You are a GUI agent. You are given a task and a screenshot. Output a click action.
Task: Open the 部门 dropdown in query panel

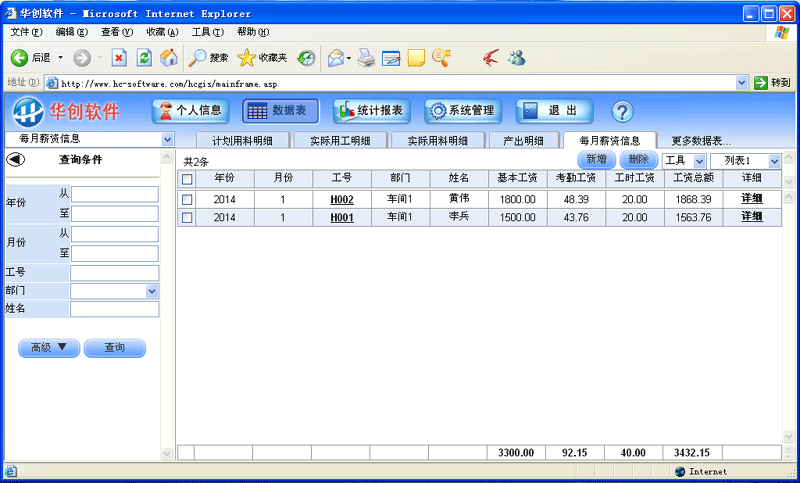(152, 291)
